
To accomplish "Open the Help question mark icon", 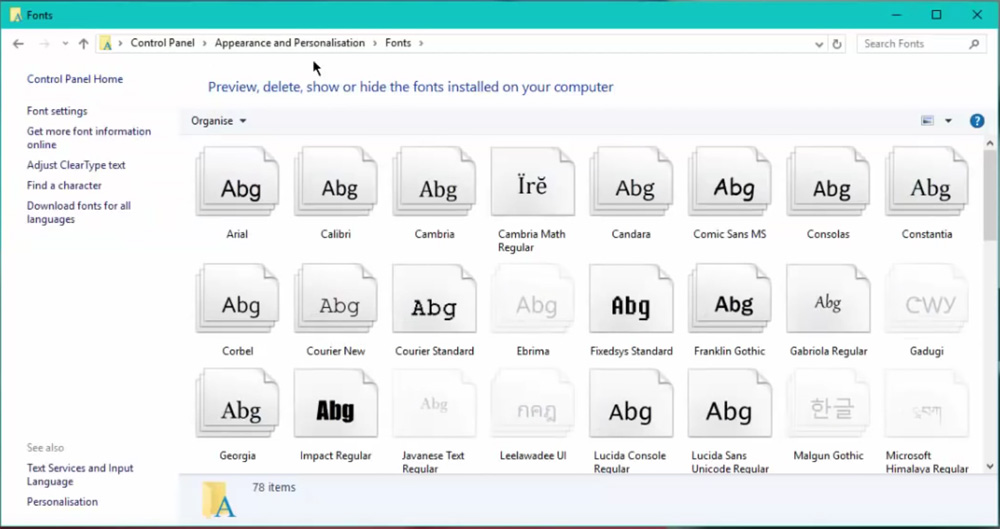I will tap(976, 121).
